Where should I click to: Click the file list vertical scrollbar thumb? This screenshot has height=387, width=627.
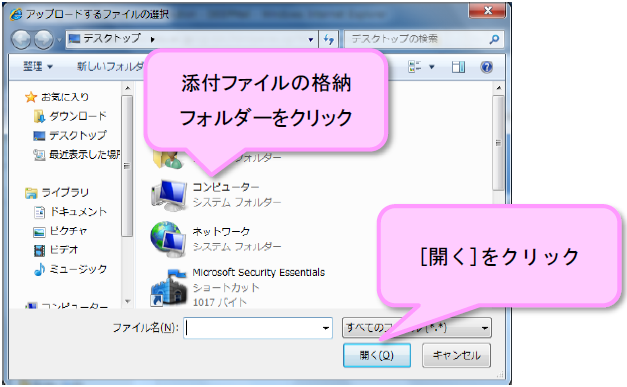click(x=498, y=143)
